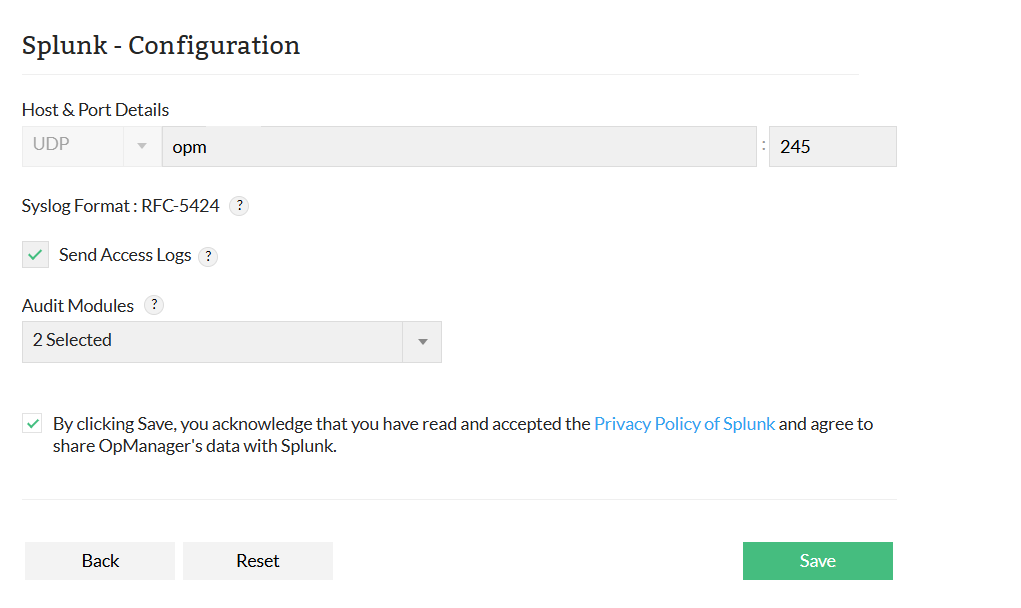Click the checkmark in the acknowledgment checkbox

pos(33,422)
